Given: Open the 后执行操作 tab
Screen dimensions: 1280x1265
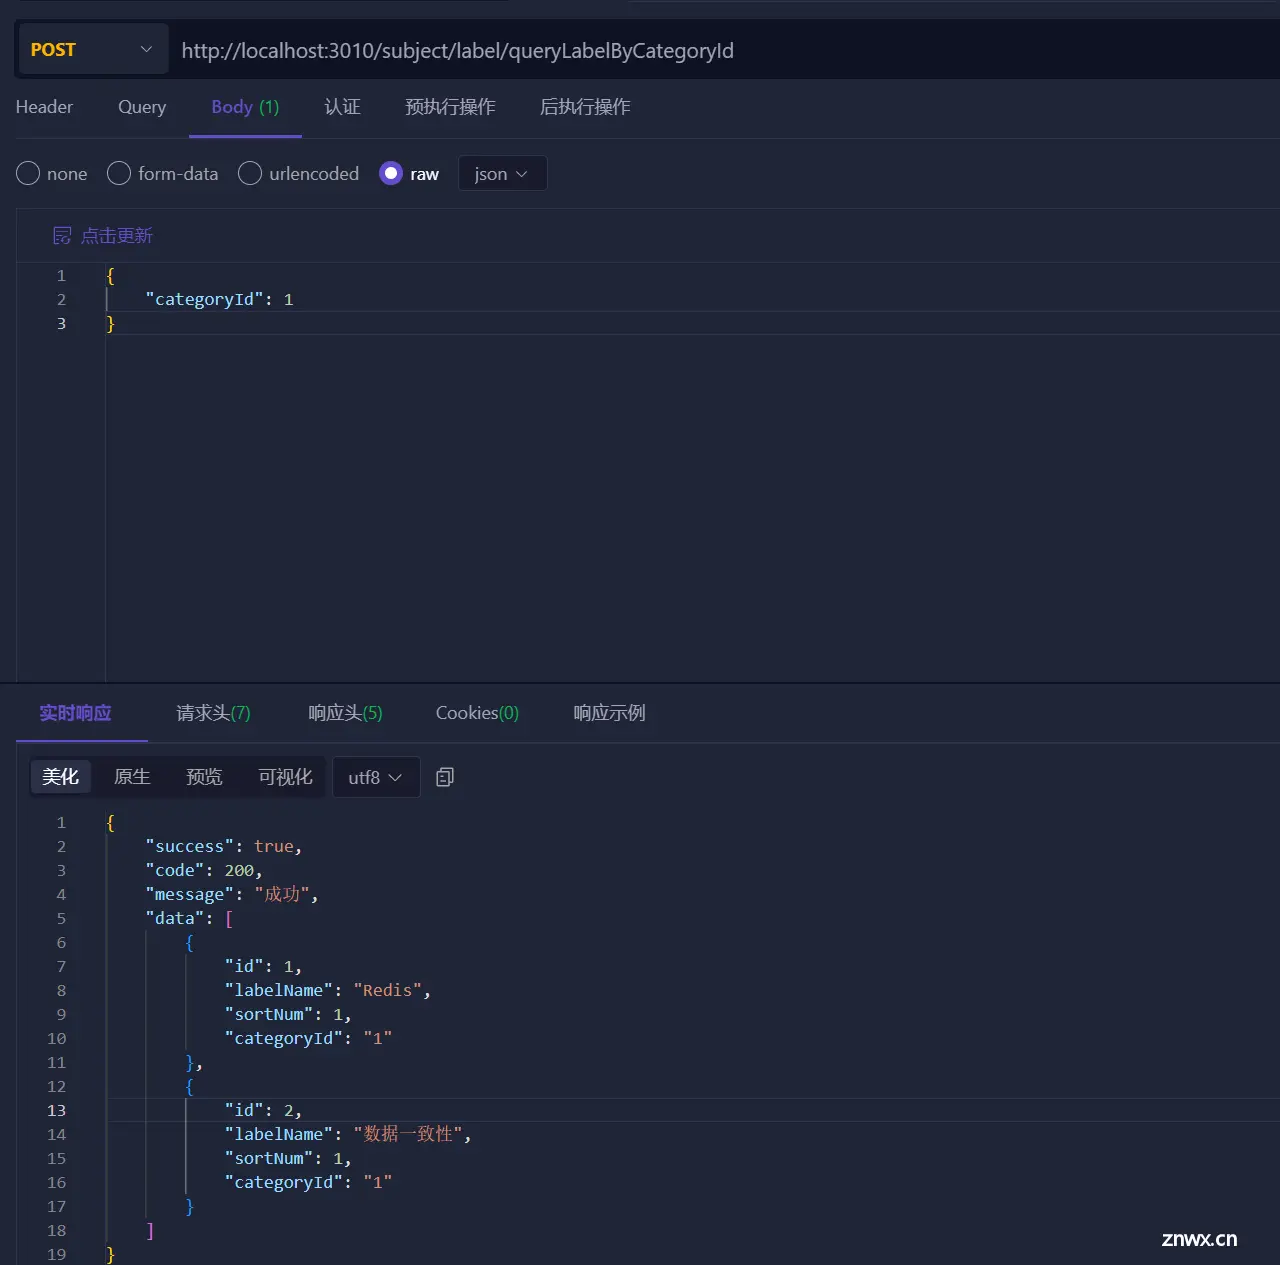Looking at the screenshot, I should pyautogui.click(x=585, y=107).
